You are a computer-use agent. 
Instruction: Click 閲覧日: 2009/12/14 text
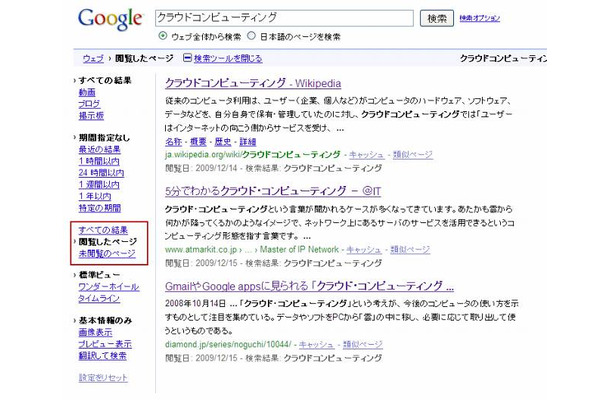(201, 168)
